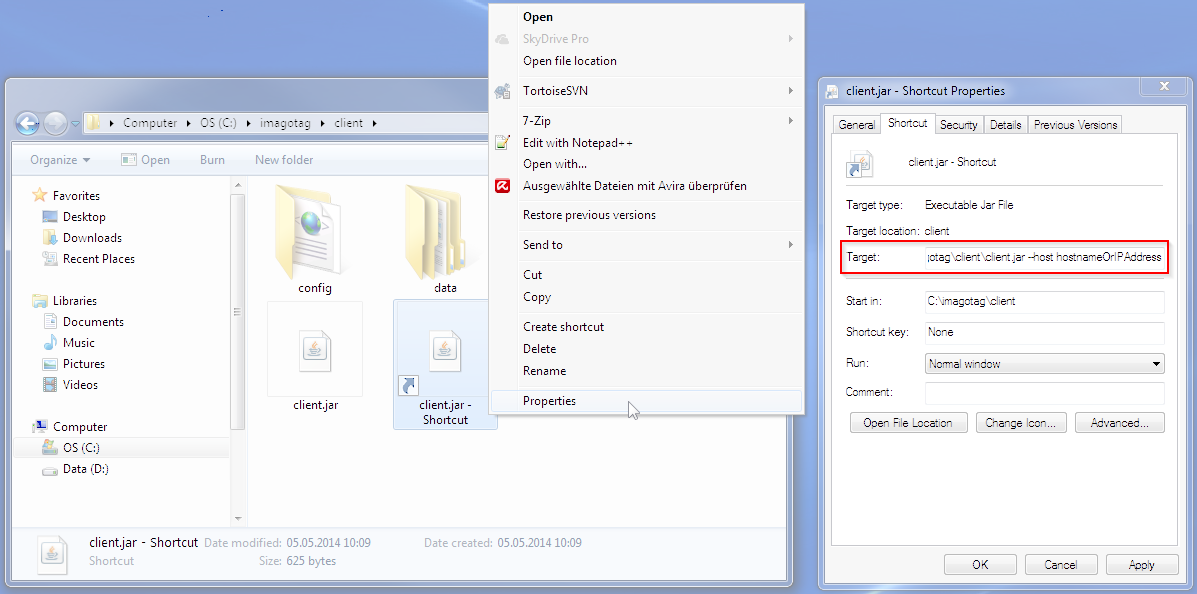Click the Open File Location button
The image size is (1197, 594).
point(908,422)
